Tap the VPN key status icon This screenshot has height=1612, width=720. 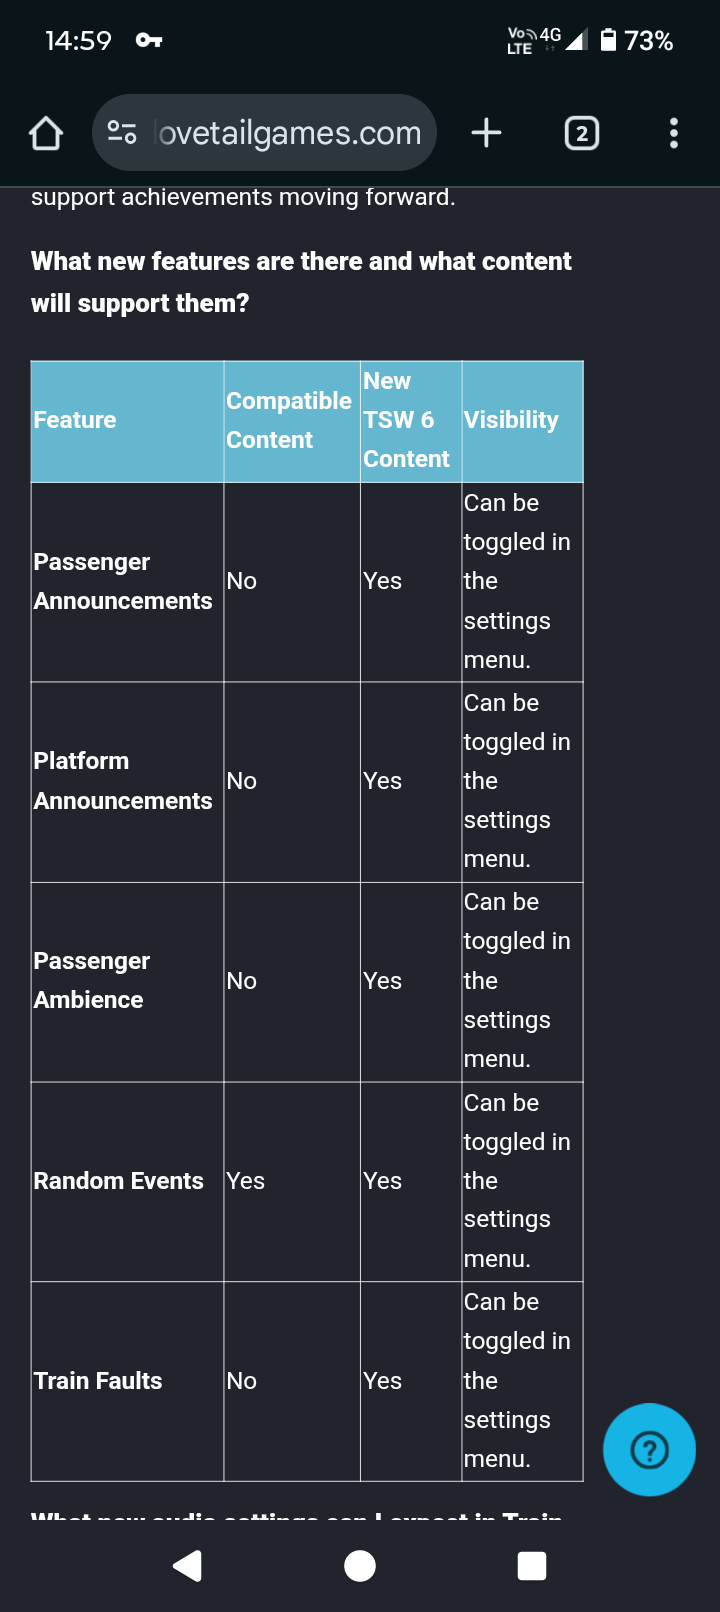tap(149, 41)
